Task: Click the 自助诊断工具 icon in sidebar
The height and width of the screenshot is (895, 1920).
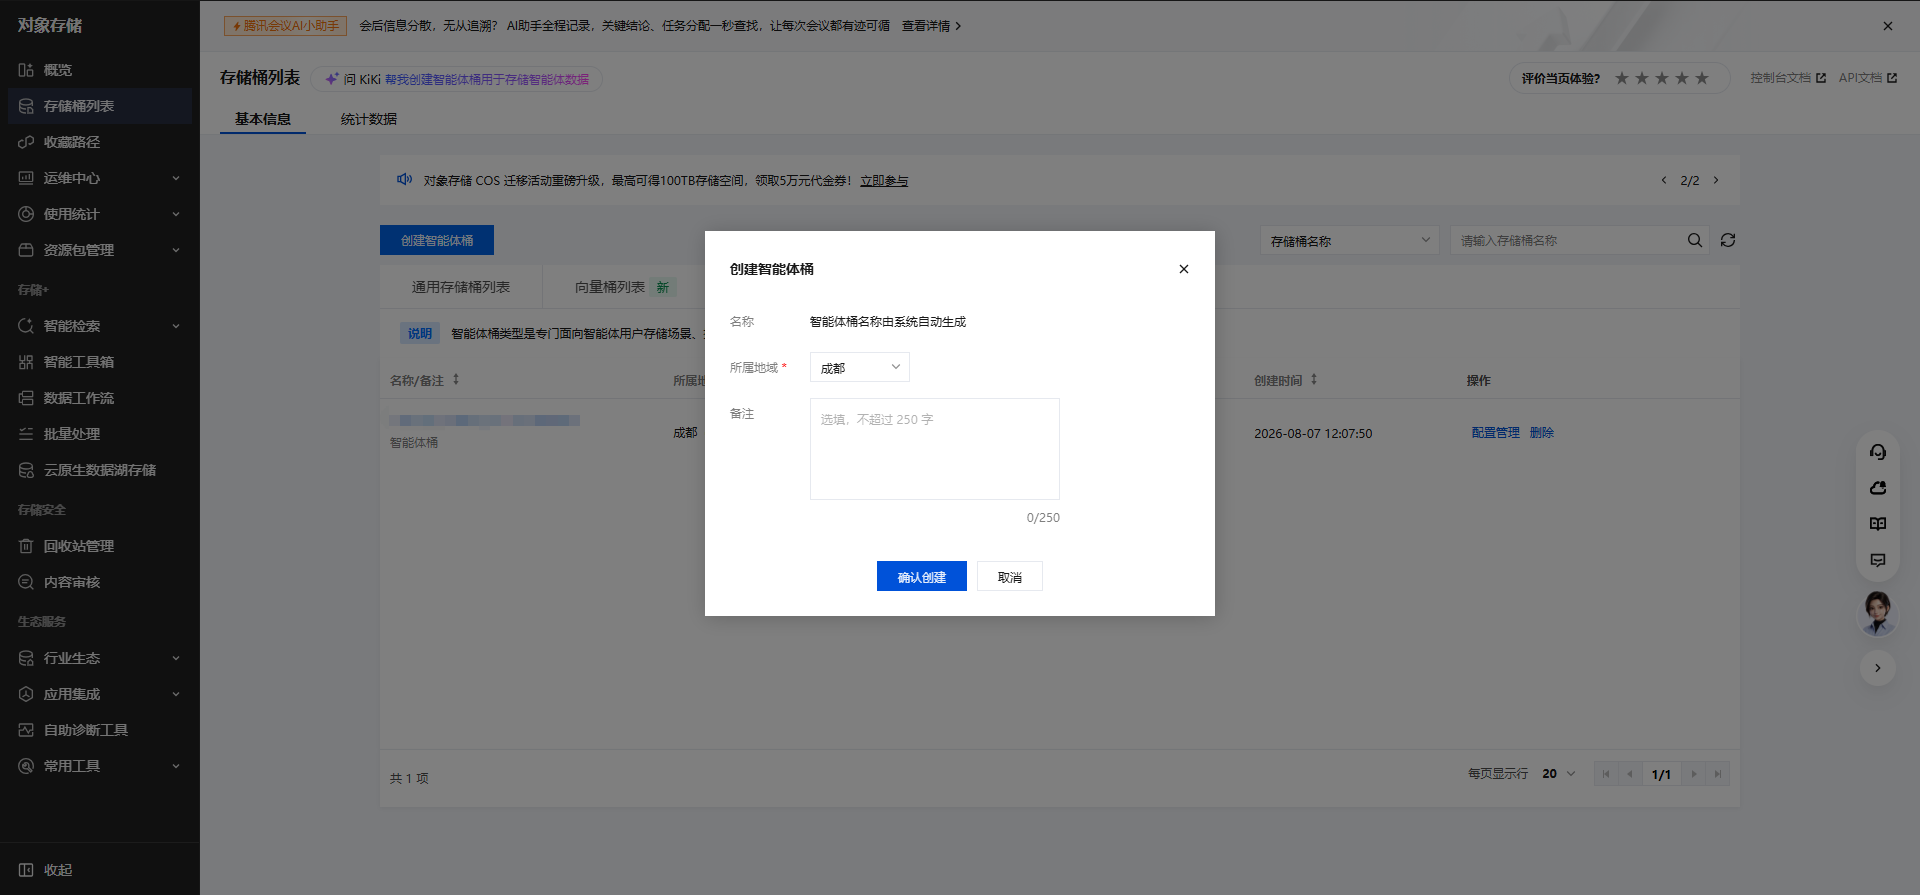Action: (26, 730)
